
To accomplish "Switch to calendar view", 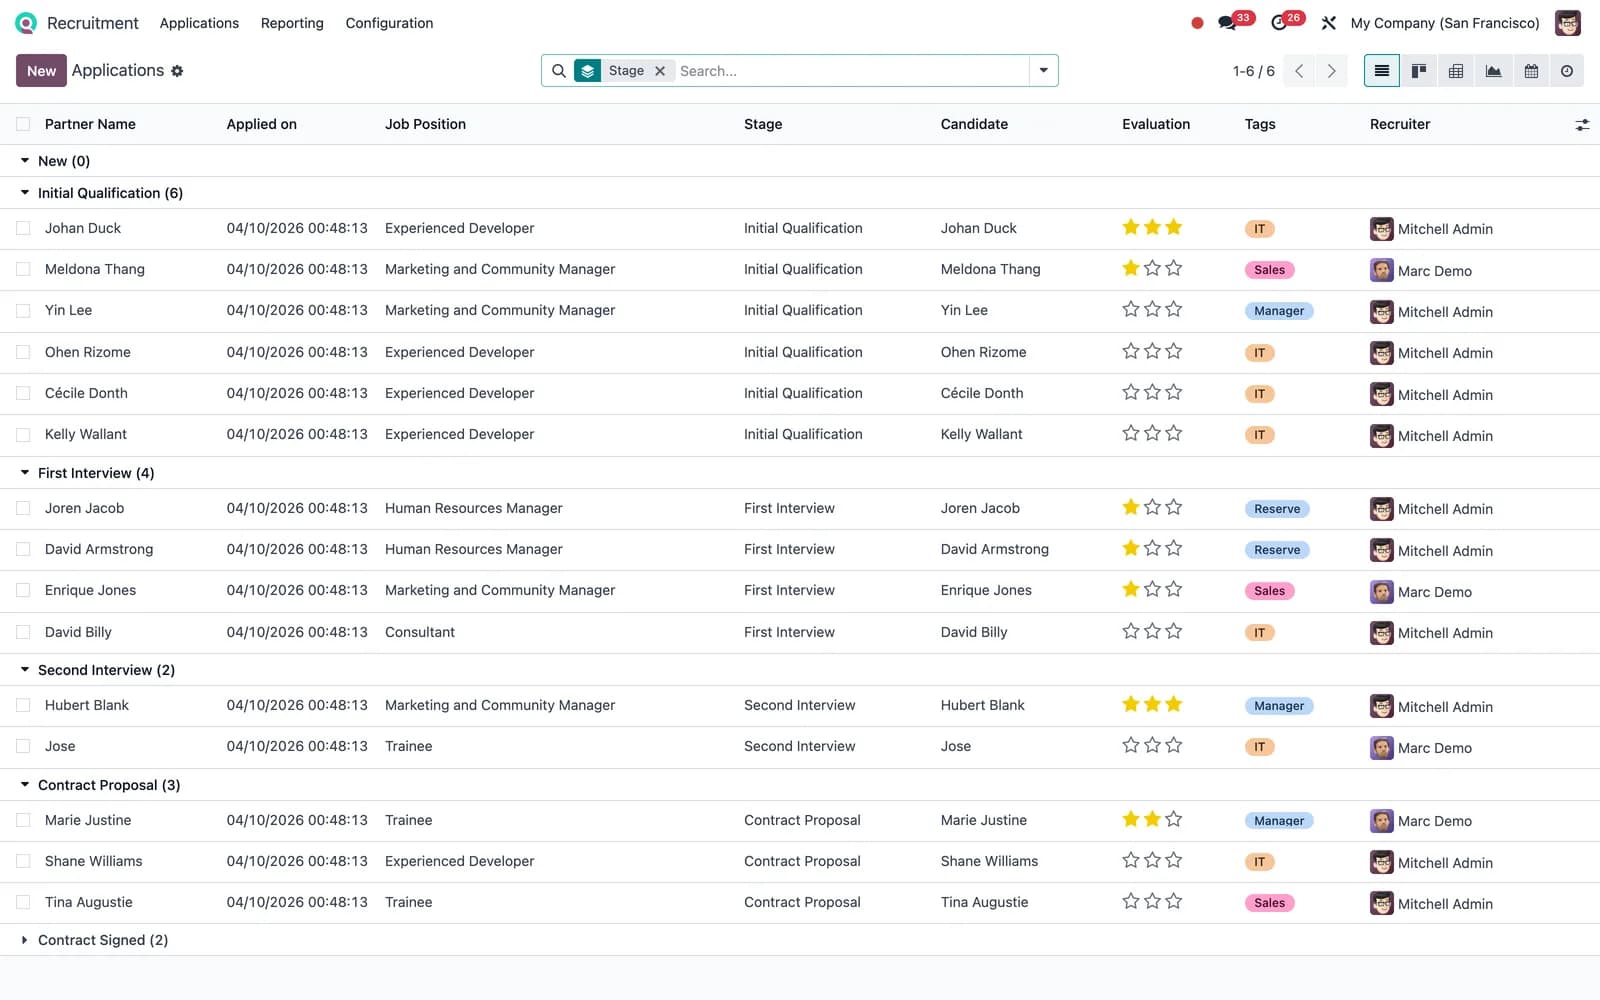I will point(1531,71).
